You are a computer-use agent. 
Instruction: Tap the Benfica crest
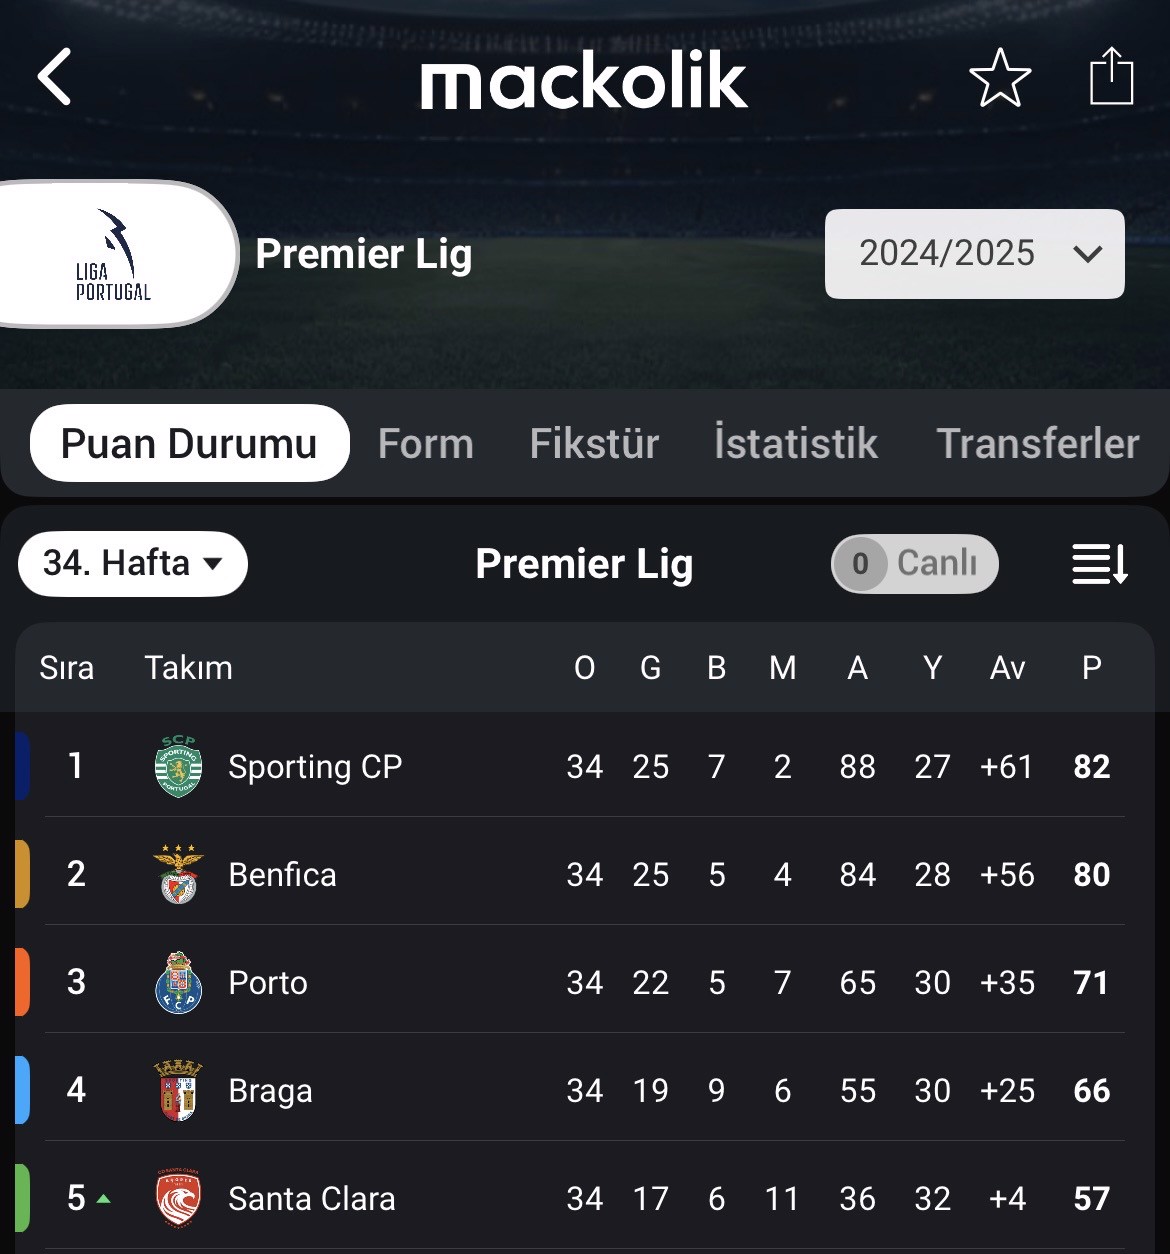[179, 874]
